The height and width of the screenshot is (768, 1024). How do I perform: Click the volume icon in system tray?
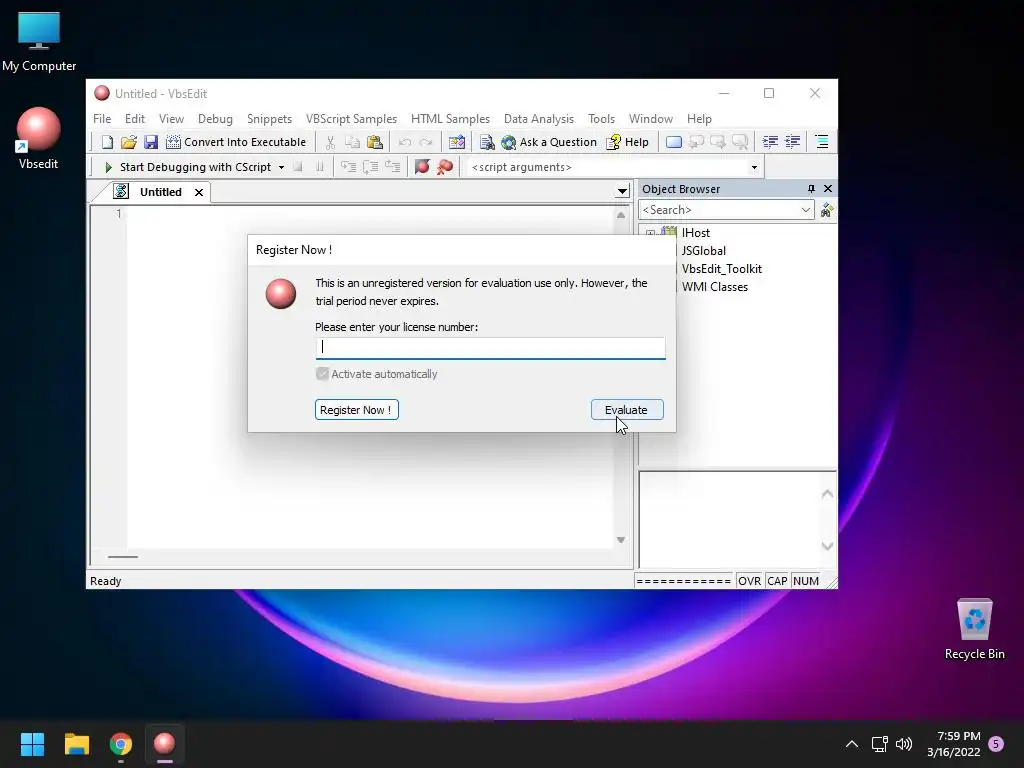point(904,744)
